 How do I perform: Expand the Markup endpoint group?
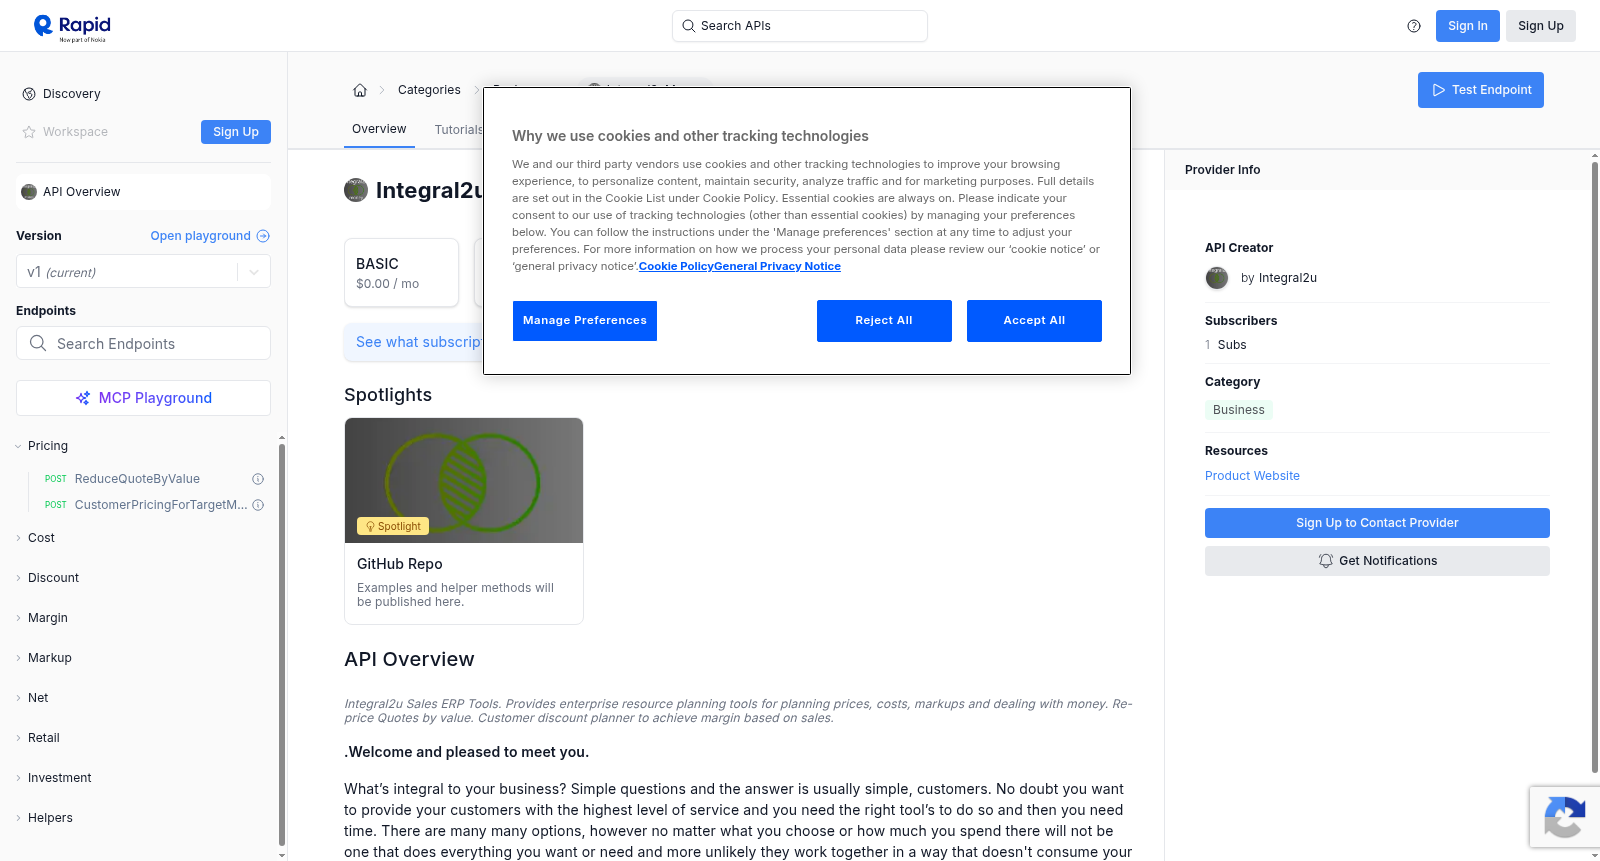point(18,658)
